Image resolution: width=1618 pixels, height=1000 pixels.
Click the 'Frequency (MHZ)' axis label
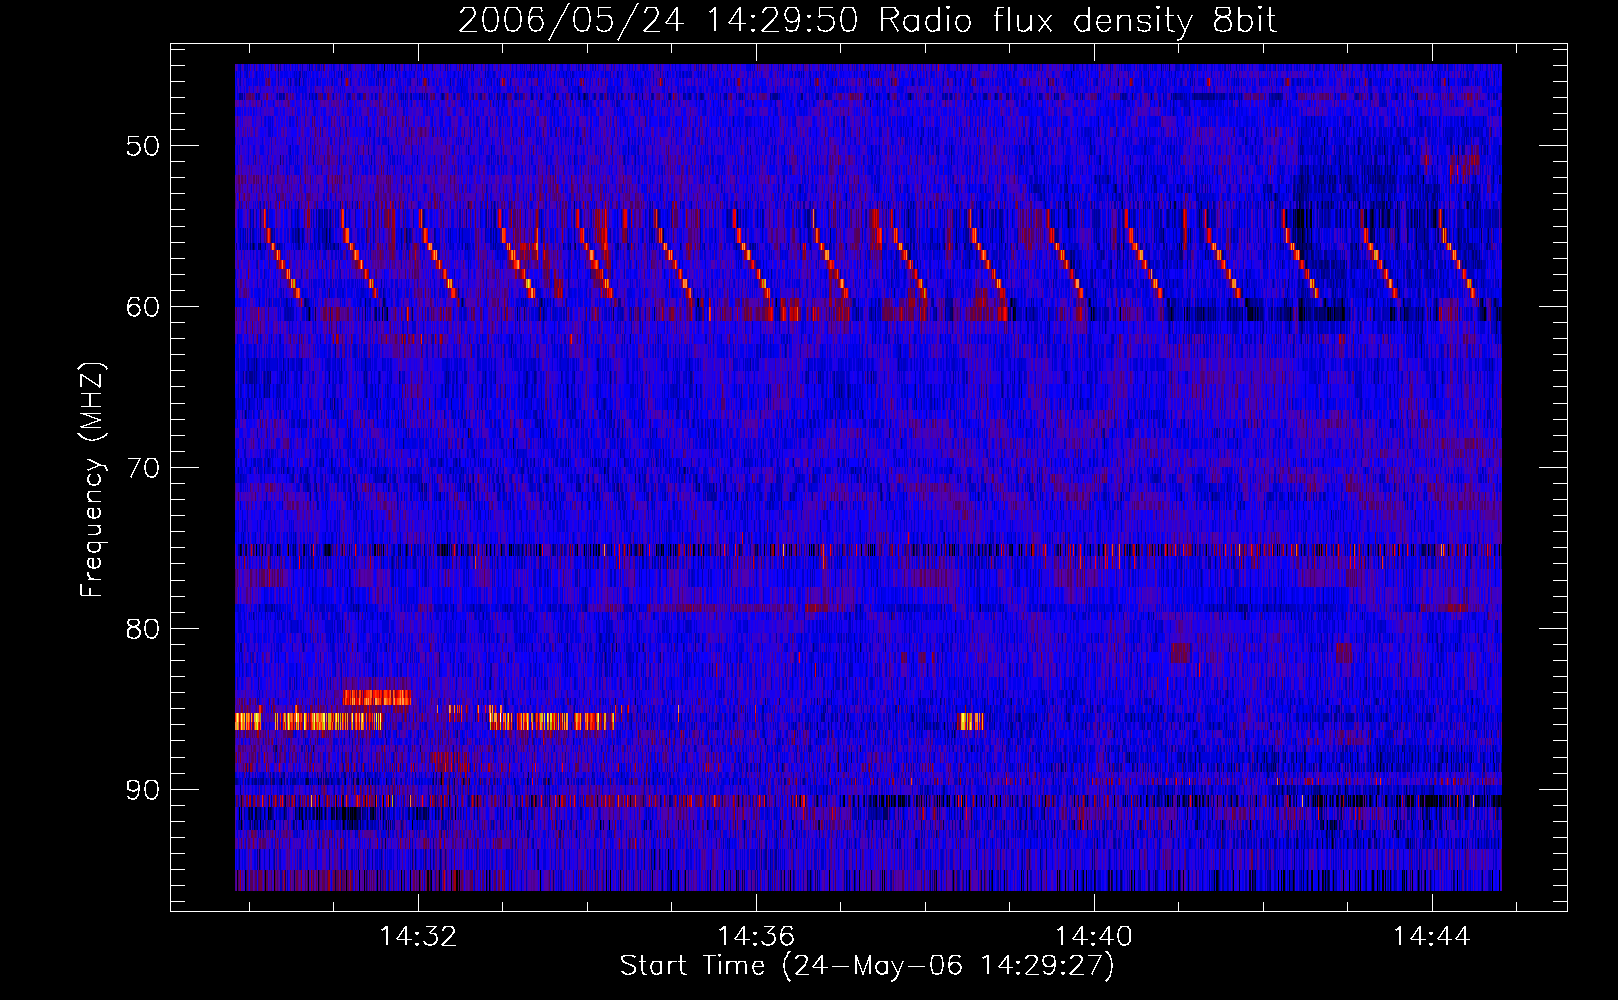(x=93, y=480)
